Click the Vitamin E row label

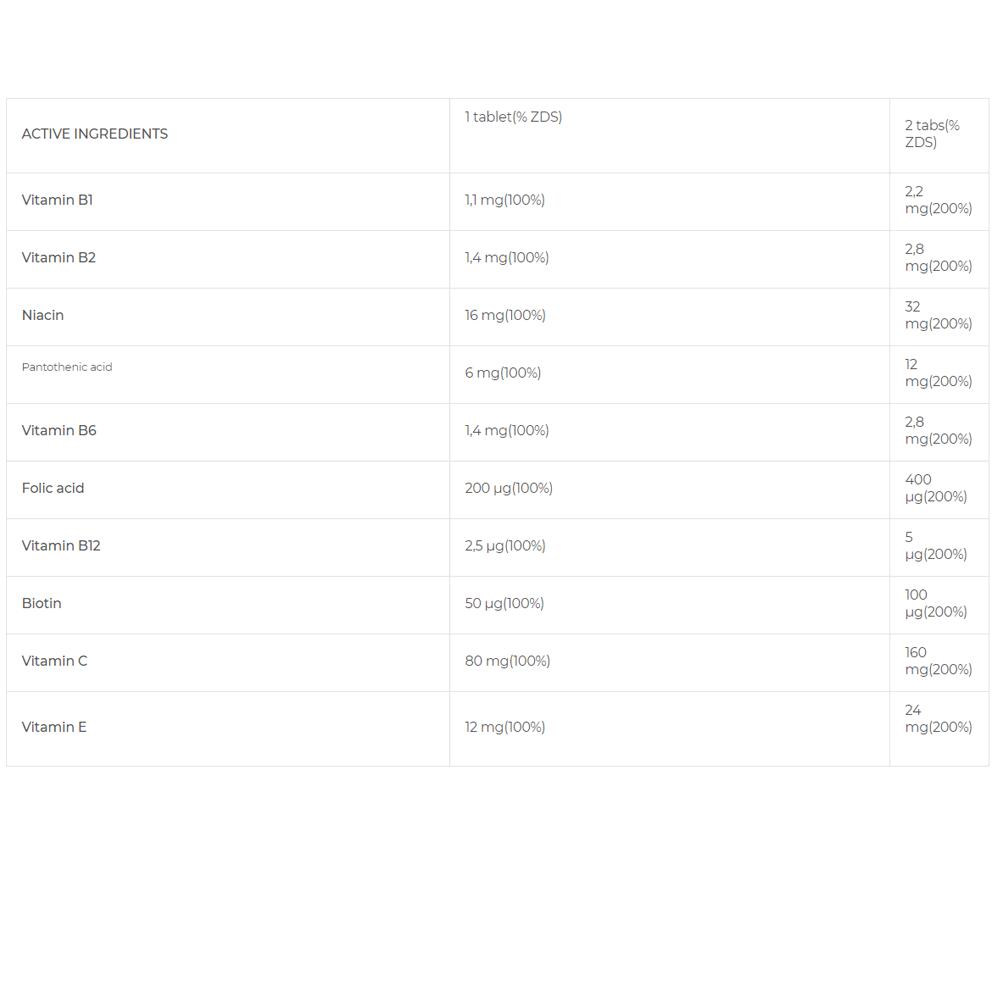(54, 727)
